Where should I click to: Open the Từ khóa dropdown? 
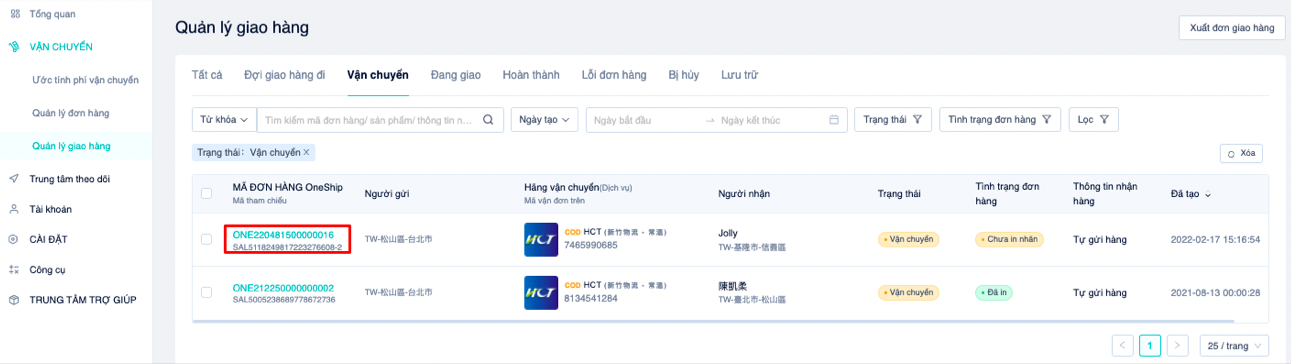point(224,120)
